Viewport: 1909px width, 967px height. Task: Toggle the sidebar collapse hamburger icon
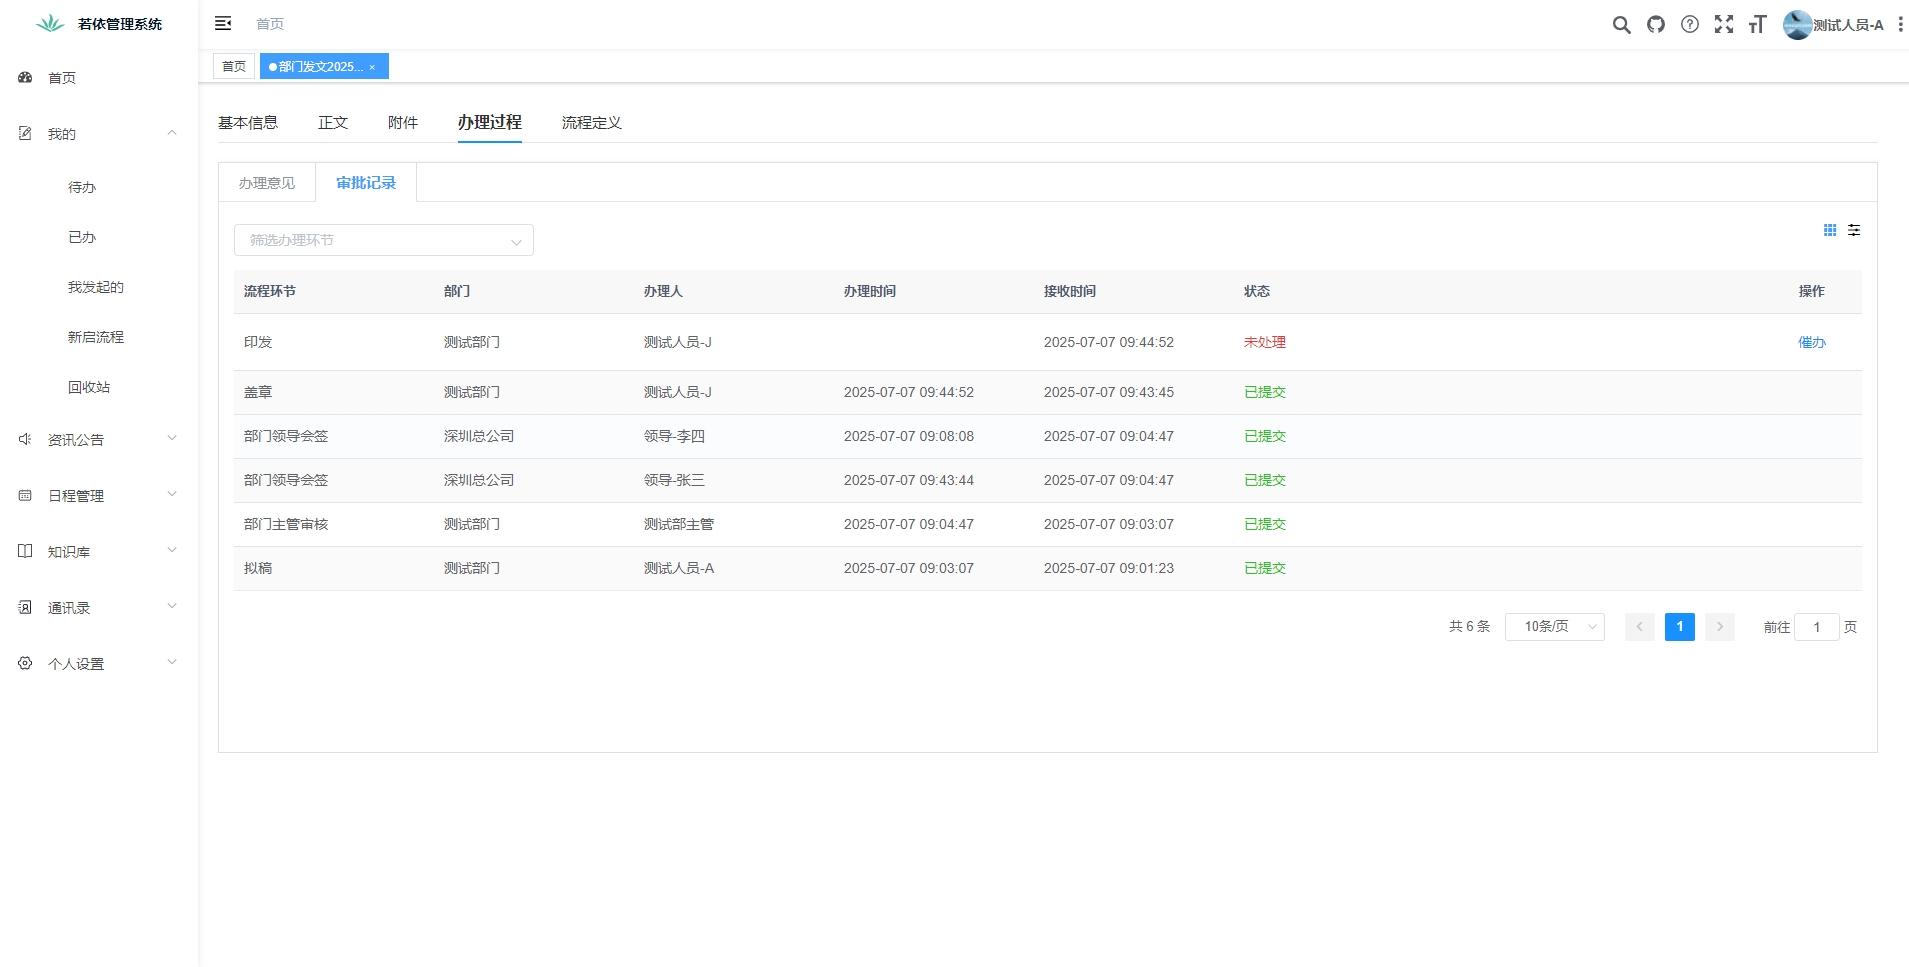pyautogui.click(x=223, y=23)
